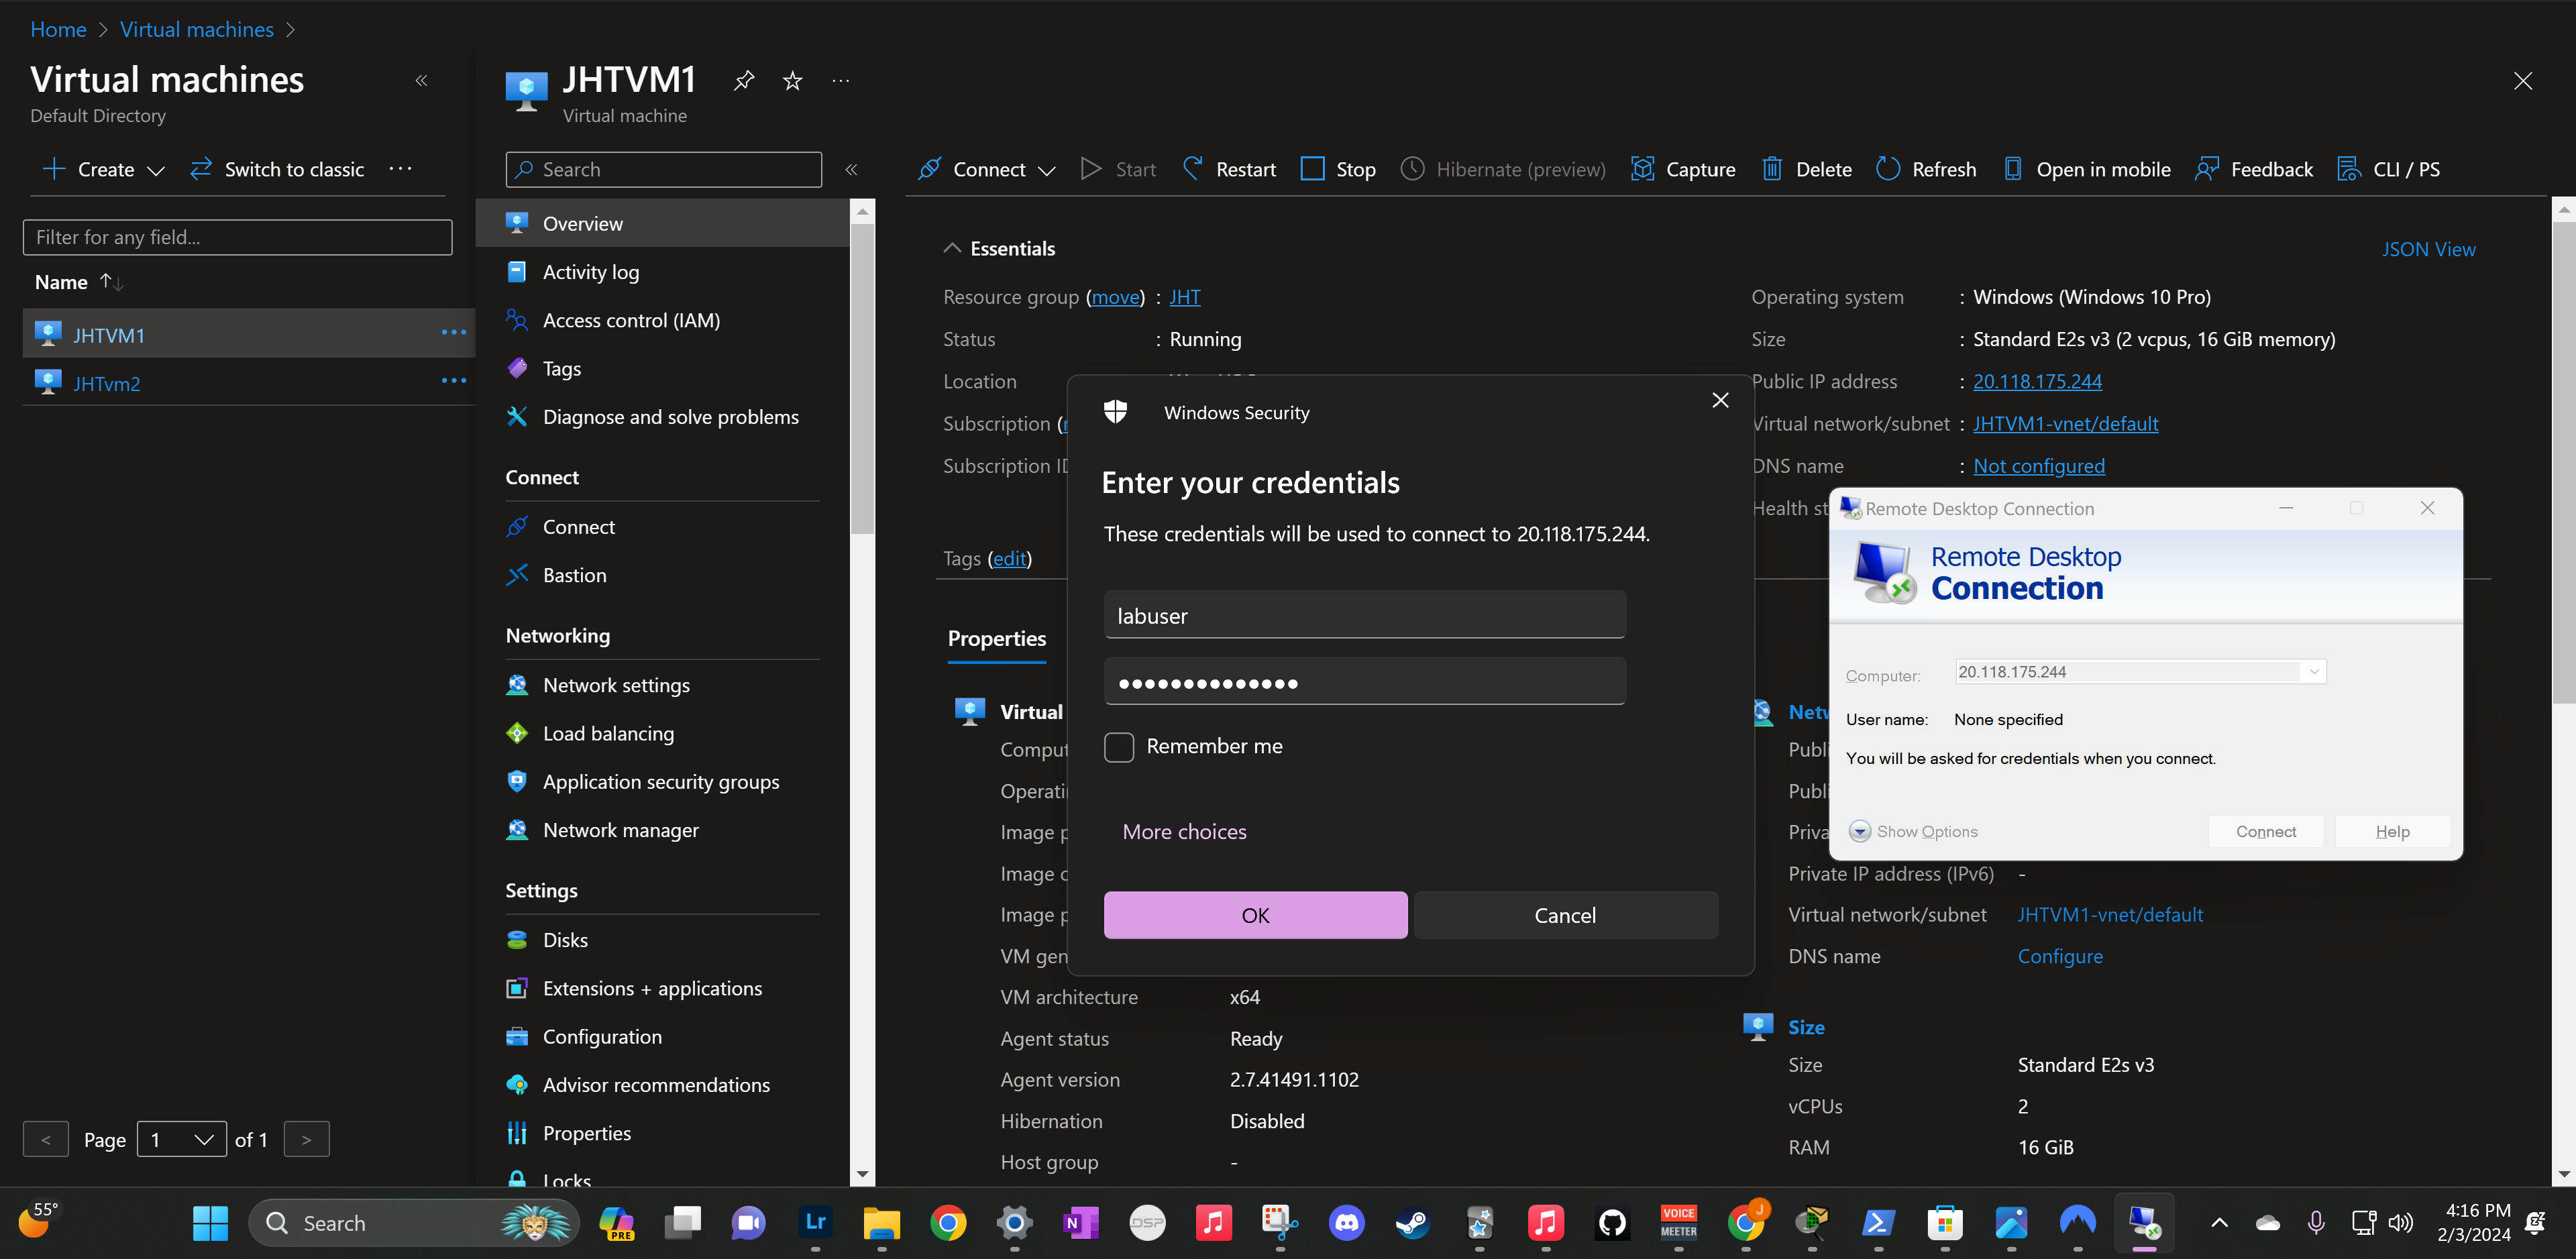The height and width of the screenshot is (1259, 2576).
Task: Expand the Essentials section chevron
Action: coord(951,247)
